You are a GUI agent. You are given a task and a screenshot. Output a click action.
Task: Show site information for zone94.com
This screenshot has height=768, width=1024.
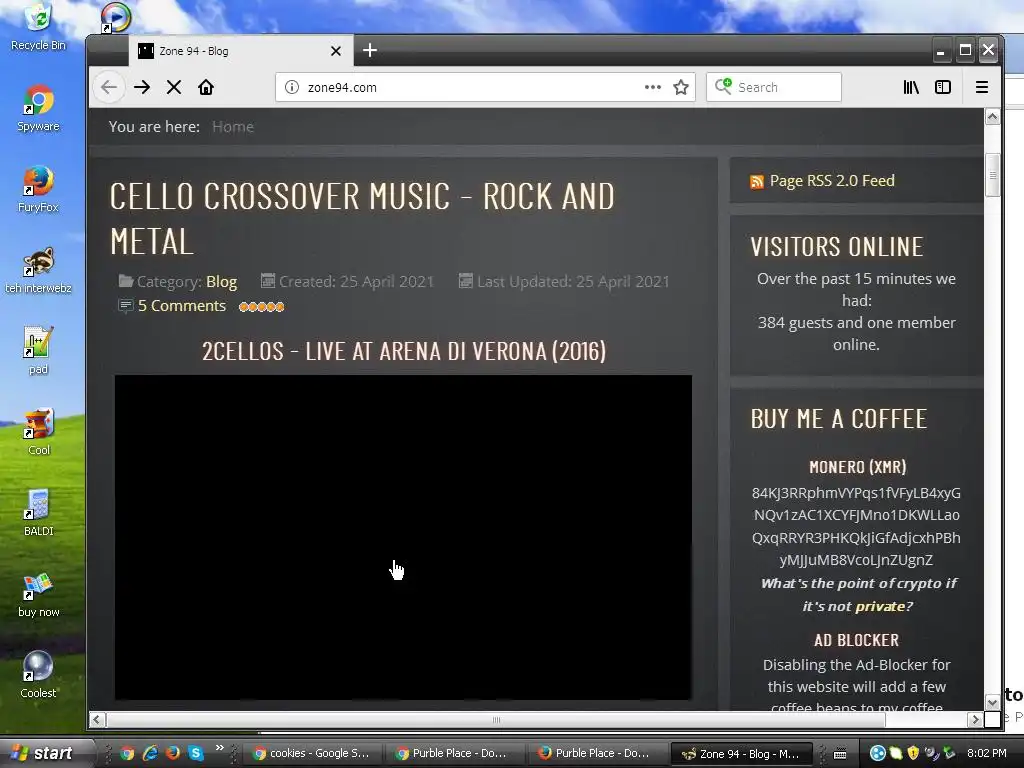coord(292,88)
